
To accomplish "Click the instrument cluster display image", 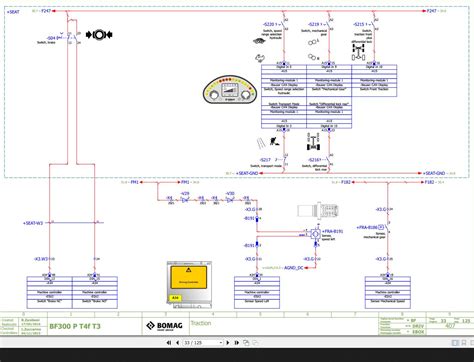I will point(230,89).
